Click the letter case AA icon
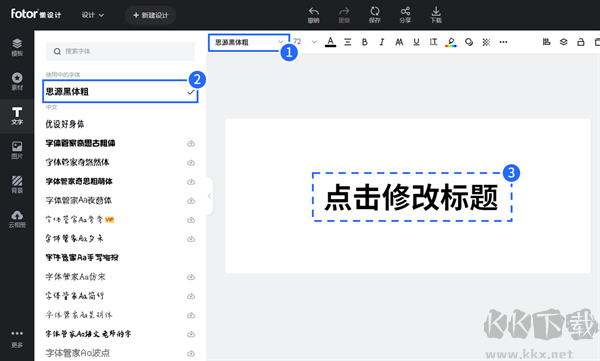The width and height of the screenshot is (600, 361). (x=399, y=42)
